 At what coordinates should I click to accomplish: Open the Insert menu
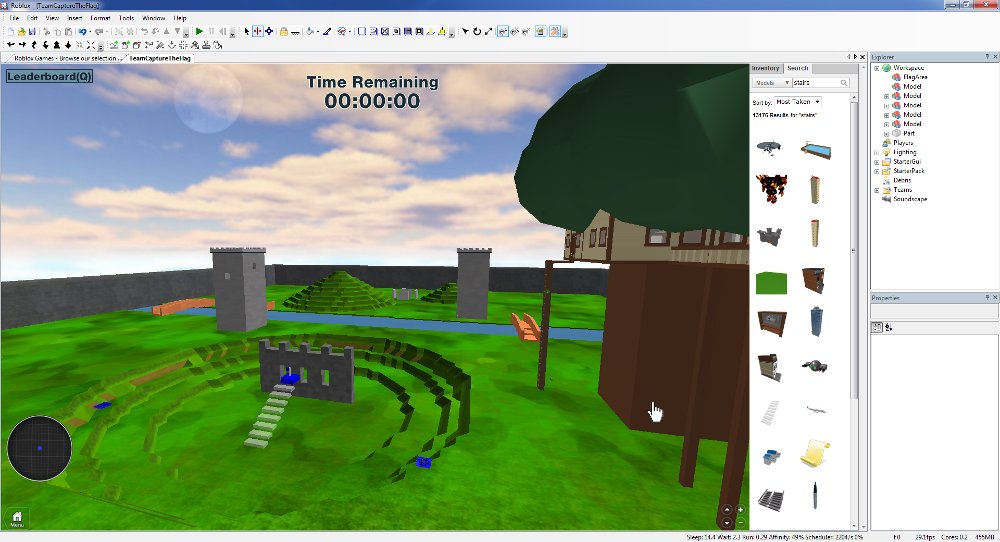coord(75,18)
